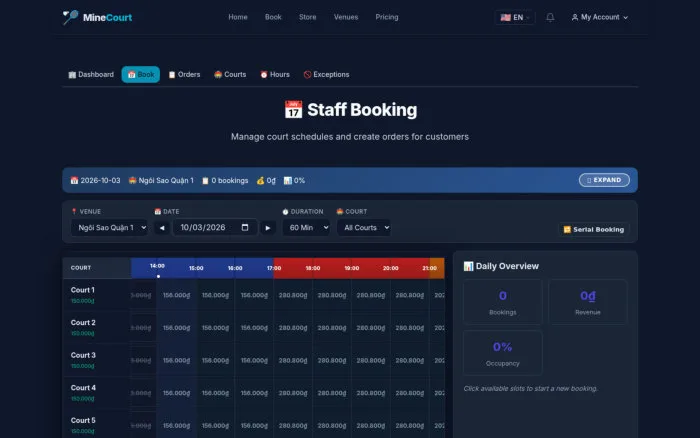Open the Pricing nav item
Viewport: 700px width, 438px height.
[x=387, y=17]
